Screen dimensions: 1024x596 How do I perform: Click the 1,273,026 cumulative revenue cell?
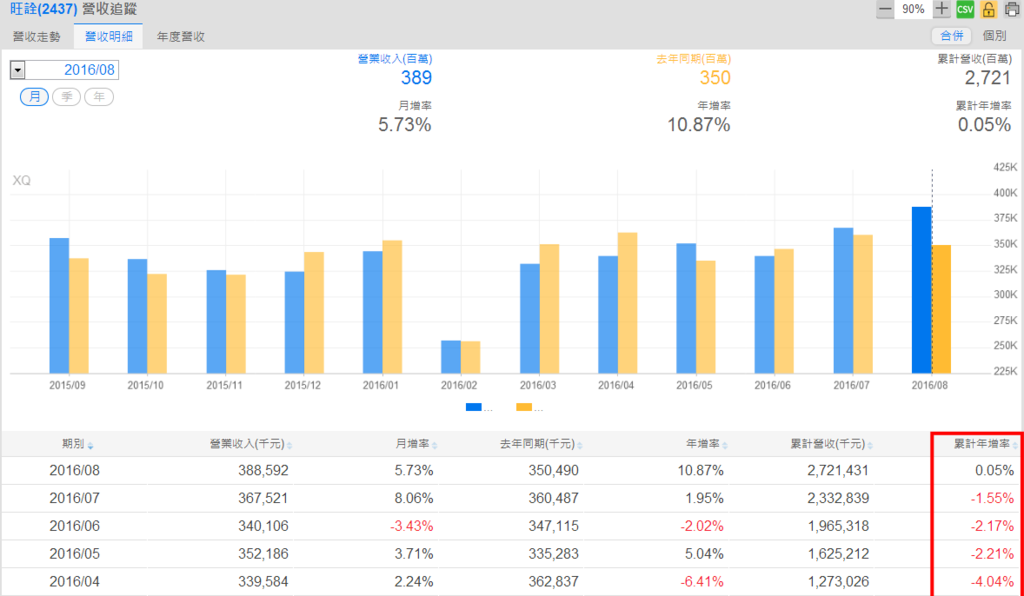pos(837,582)
